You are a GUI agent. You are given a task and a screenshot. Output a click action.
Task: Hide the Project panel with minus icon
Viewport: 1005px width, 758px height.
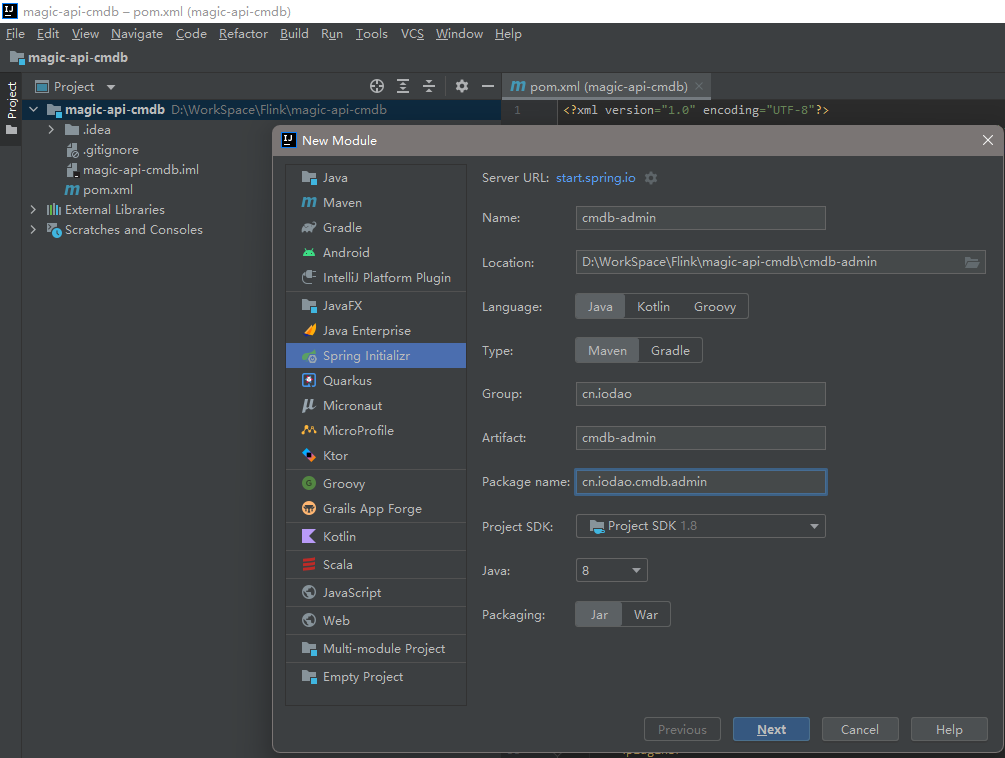(488, 86)
